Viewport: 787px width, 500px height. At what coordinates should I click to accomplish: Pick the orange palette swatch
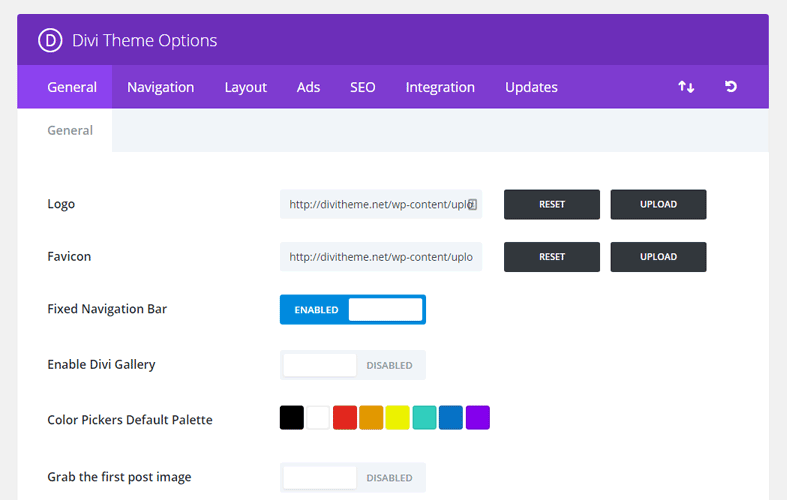pos(371,418)
